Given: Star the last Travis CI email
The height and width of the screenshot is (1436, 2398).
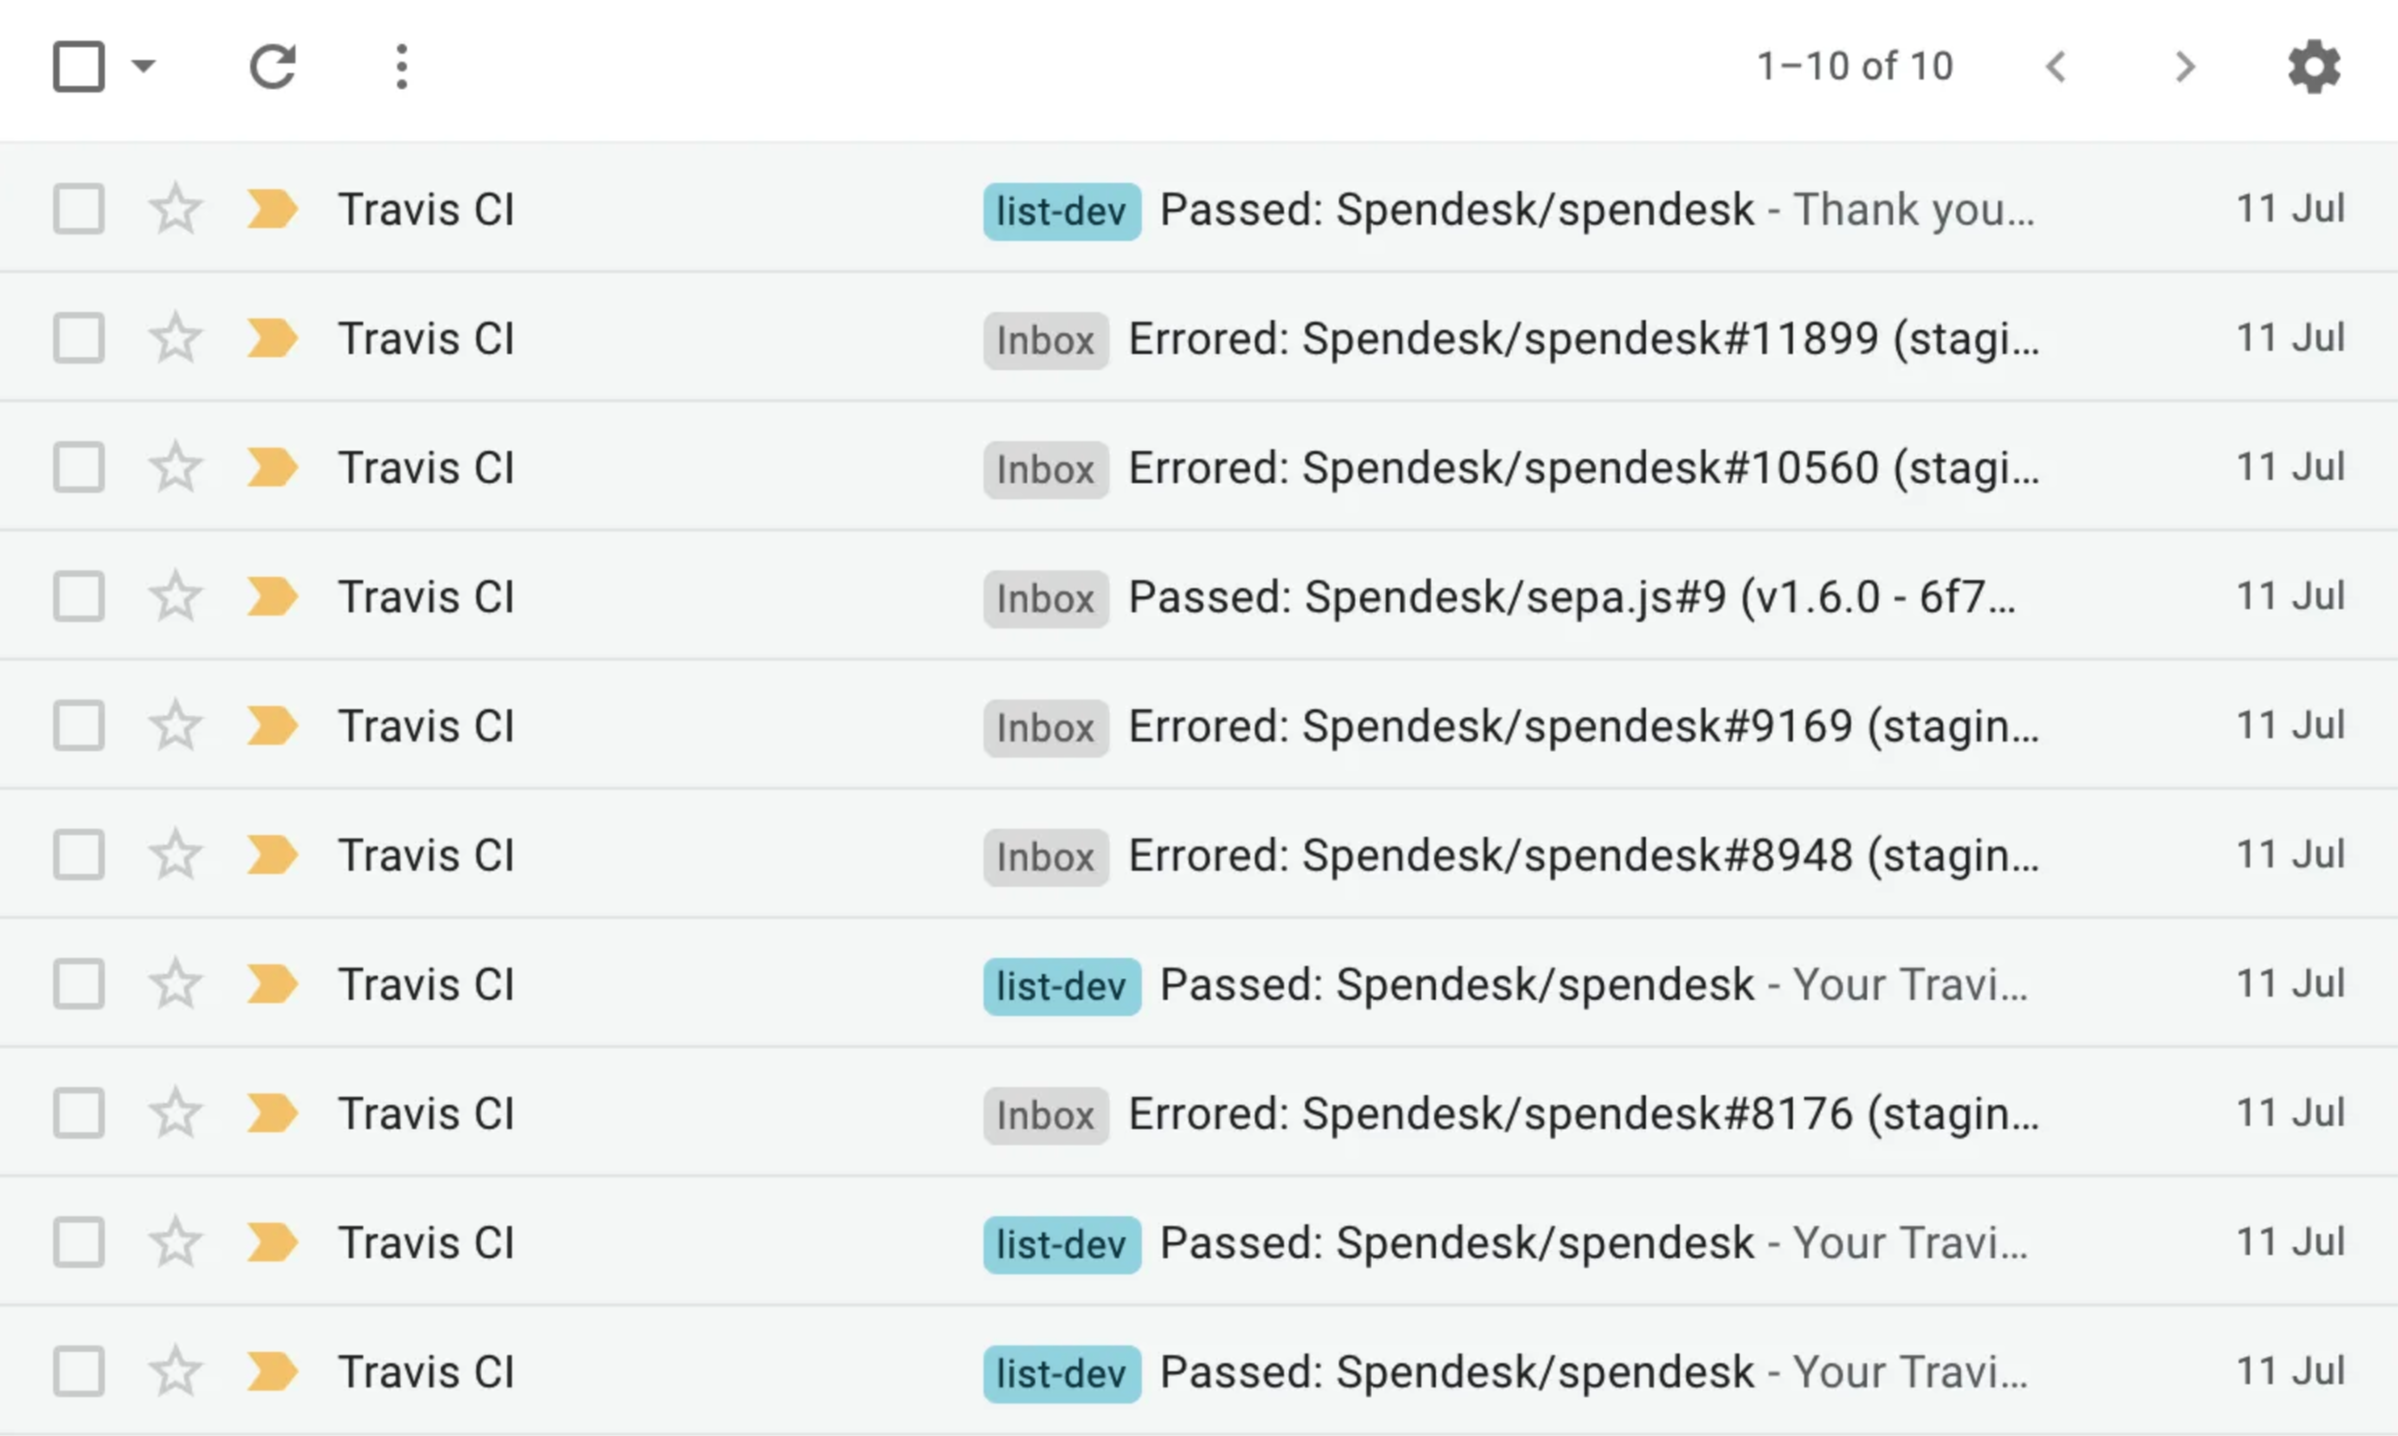Looking at the screenshot, I should click(175, 1371).
